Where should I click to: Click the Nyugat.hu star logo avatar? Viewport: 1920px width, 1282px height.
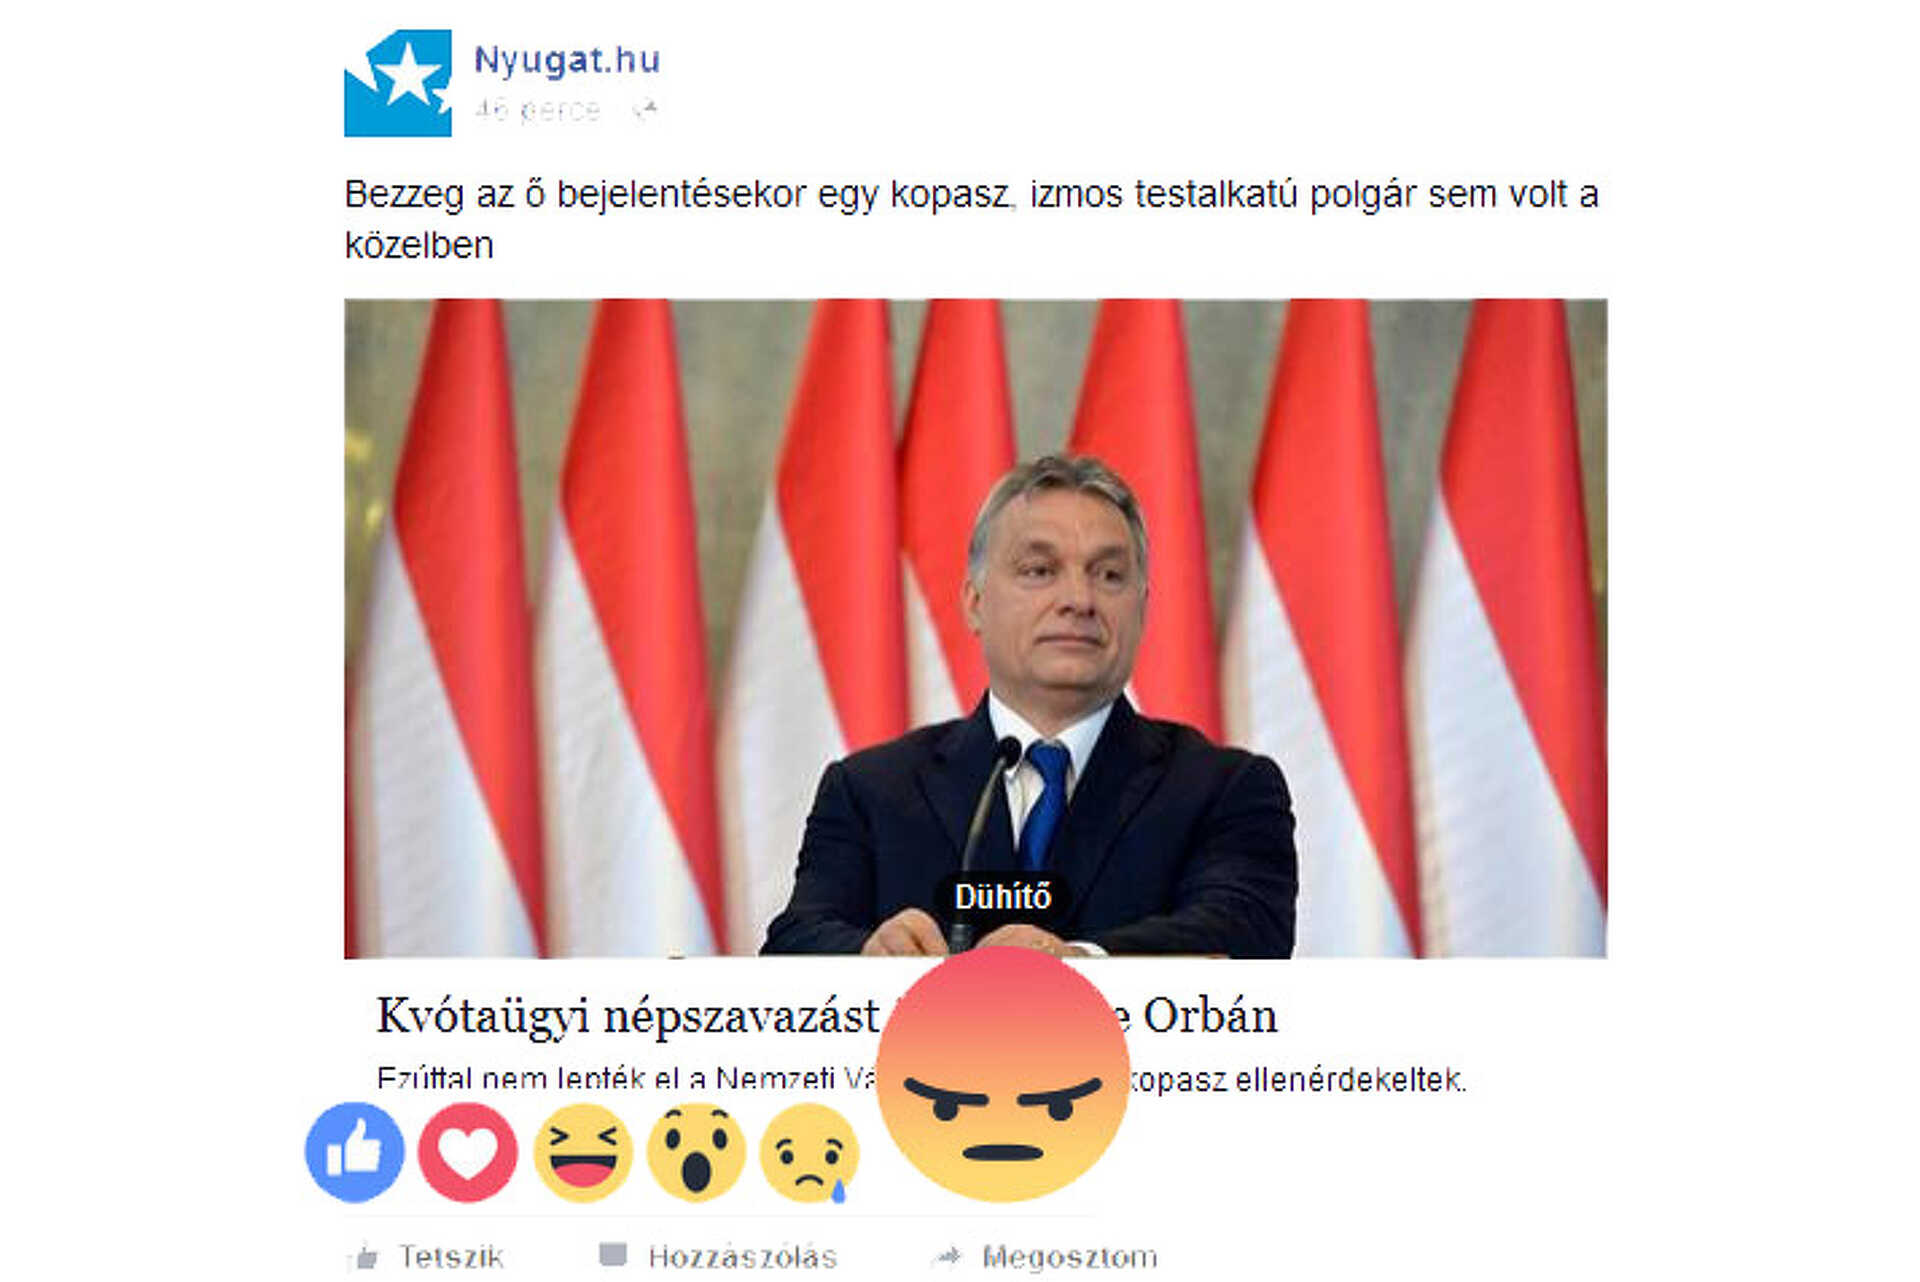(x=398, y=83)
